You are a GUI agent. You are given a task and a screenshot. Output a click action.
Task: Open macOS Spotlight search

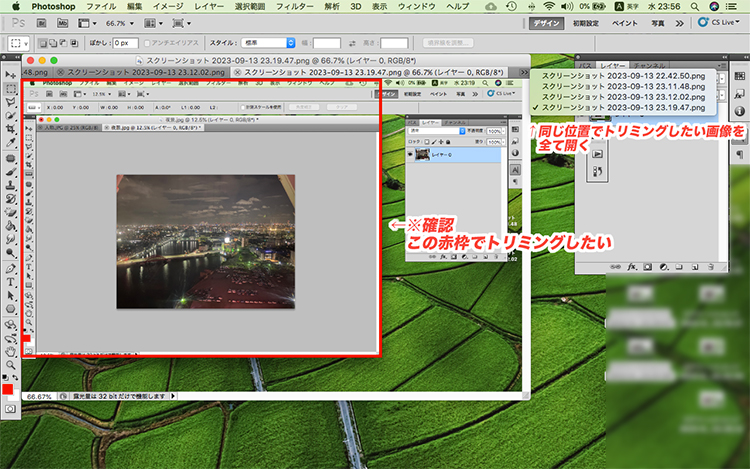coord(695,6)
